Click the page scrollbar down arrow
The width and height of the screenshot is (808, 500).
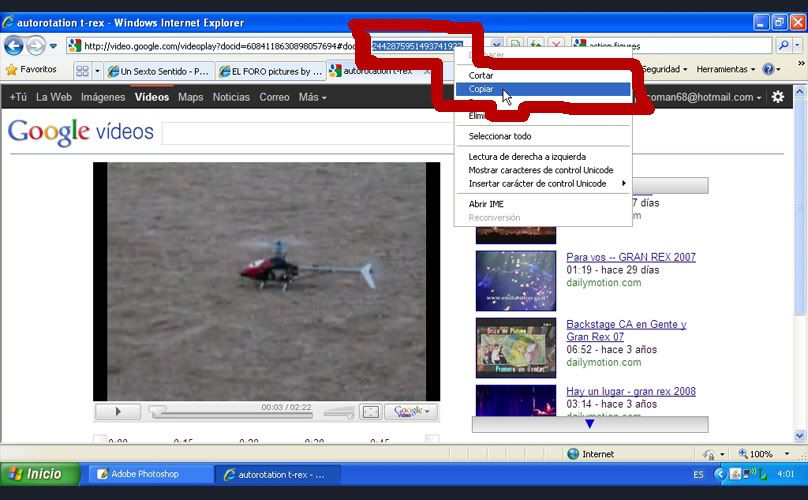point(800,436)
